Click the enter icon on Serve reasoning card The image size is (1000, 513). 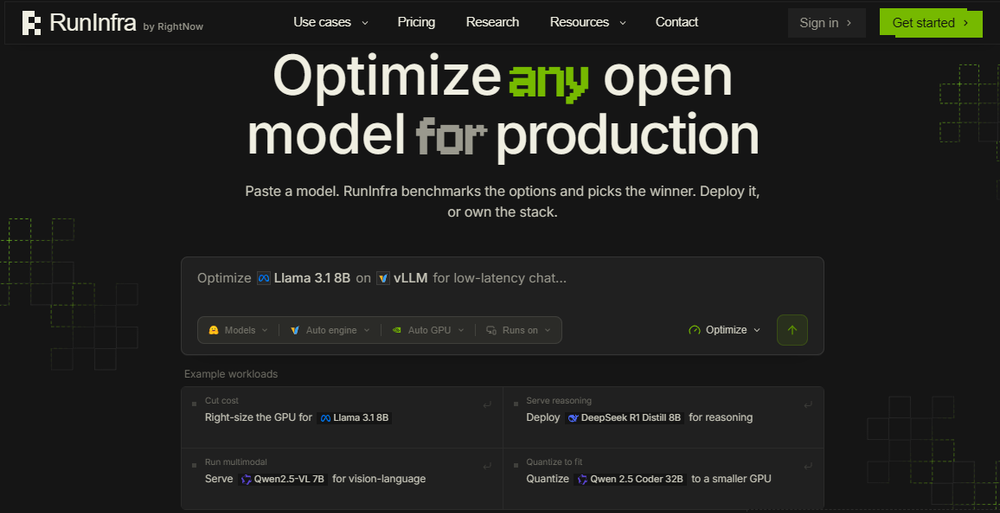(808, 405)
